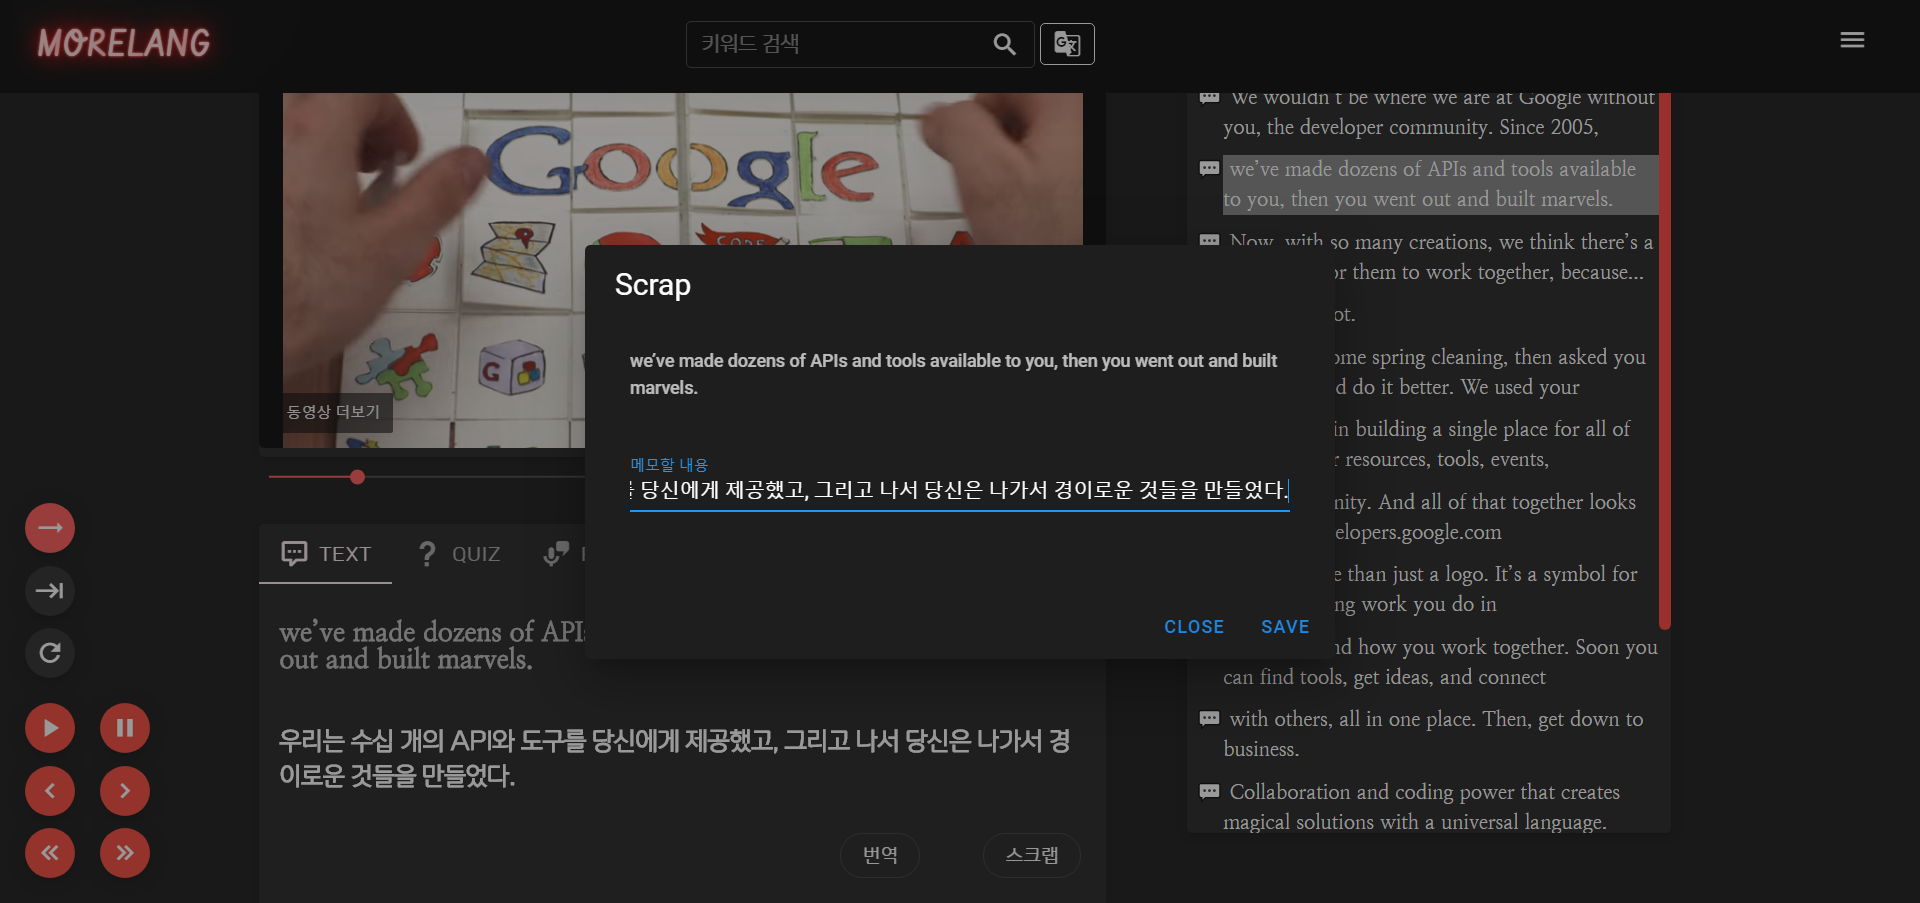Click the double-left rewind button
The height and width of the screenshot is (903, 1920).
(x=50, y=853)
